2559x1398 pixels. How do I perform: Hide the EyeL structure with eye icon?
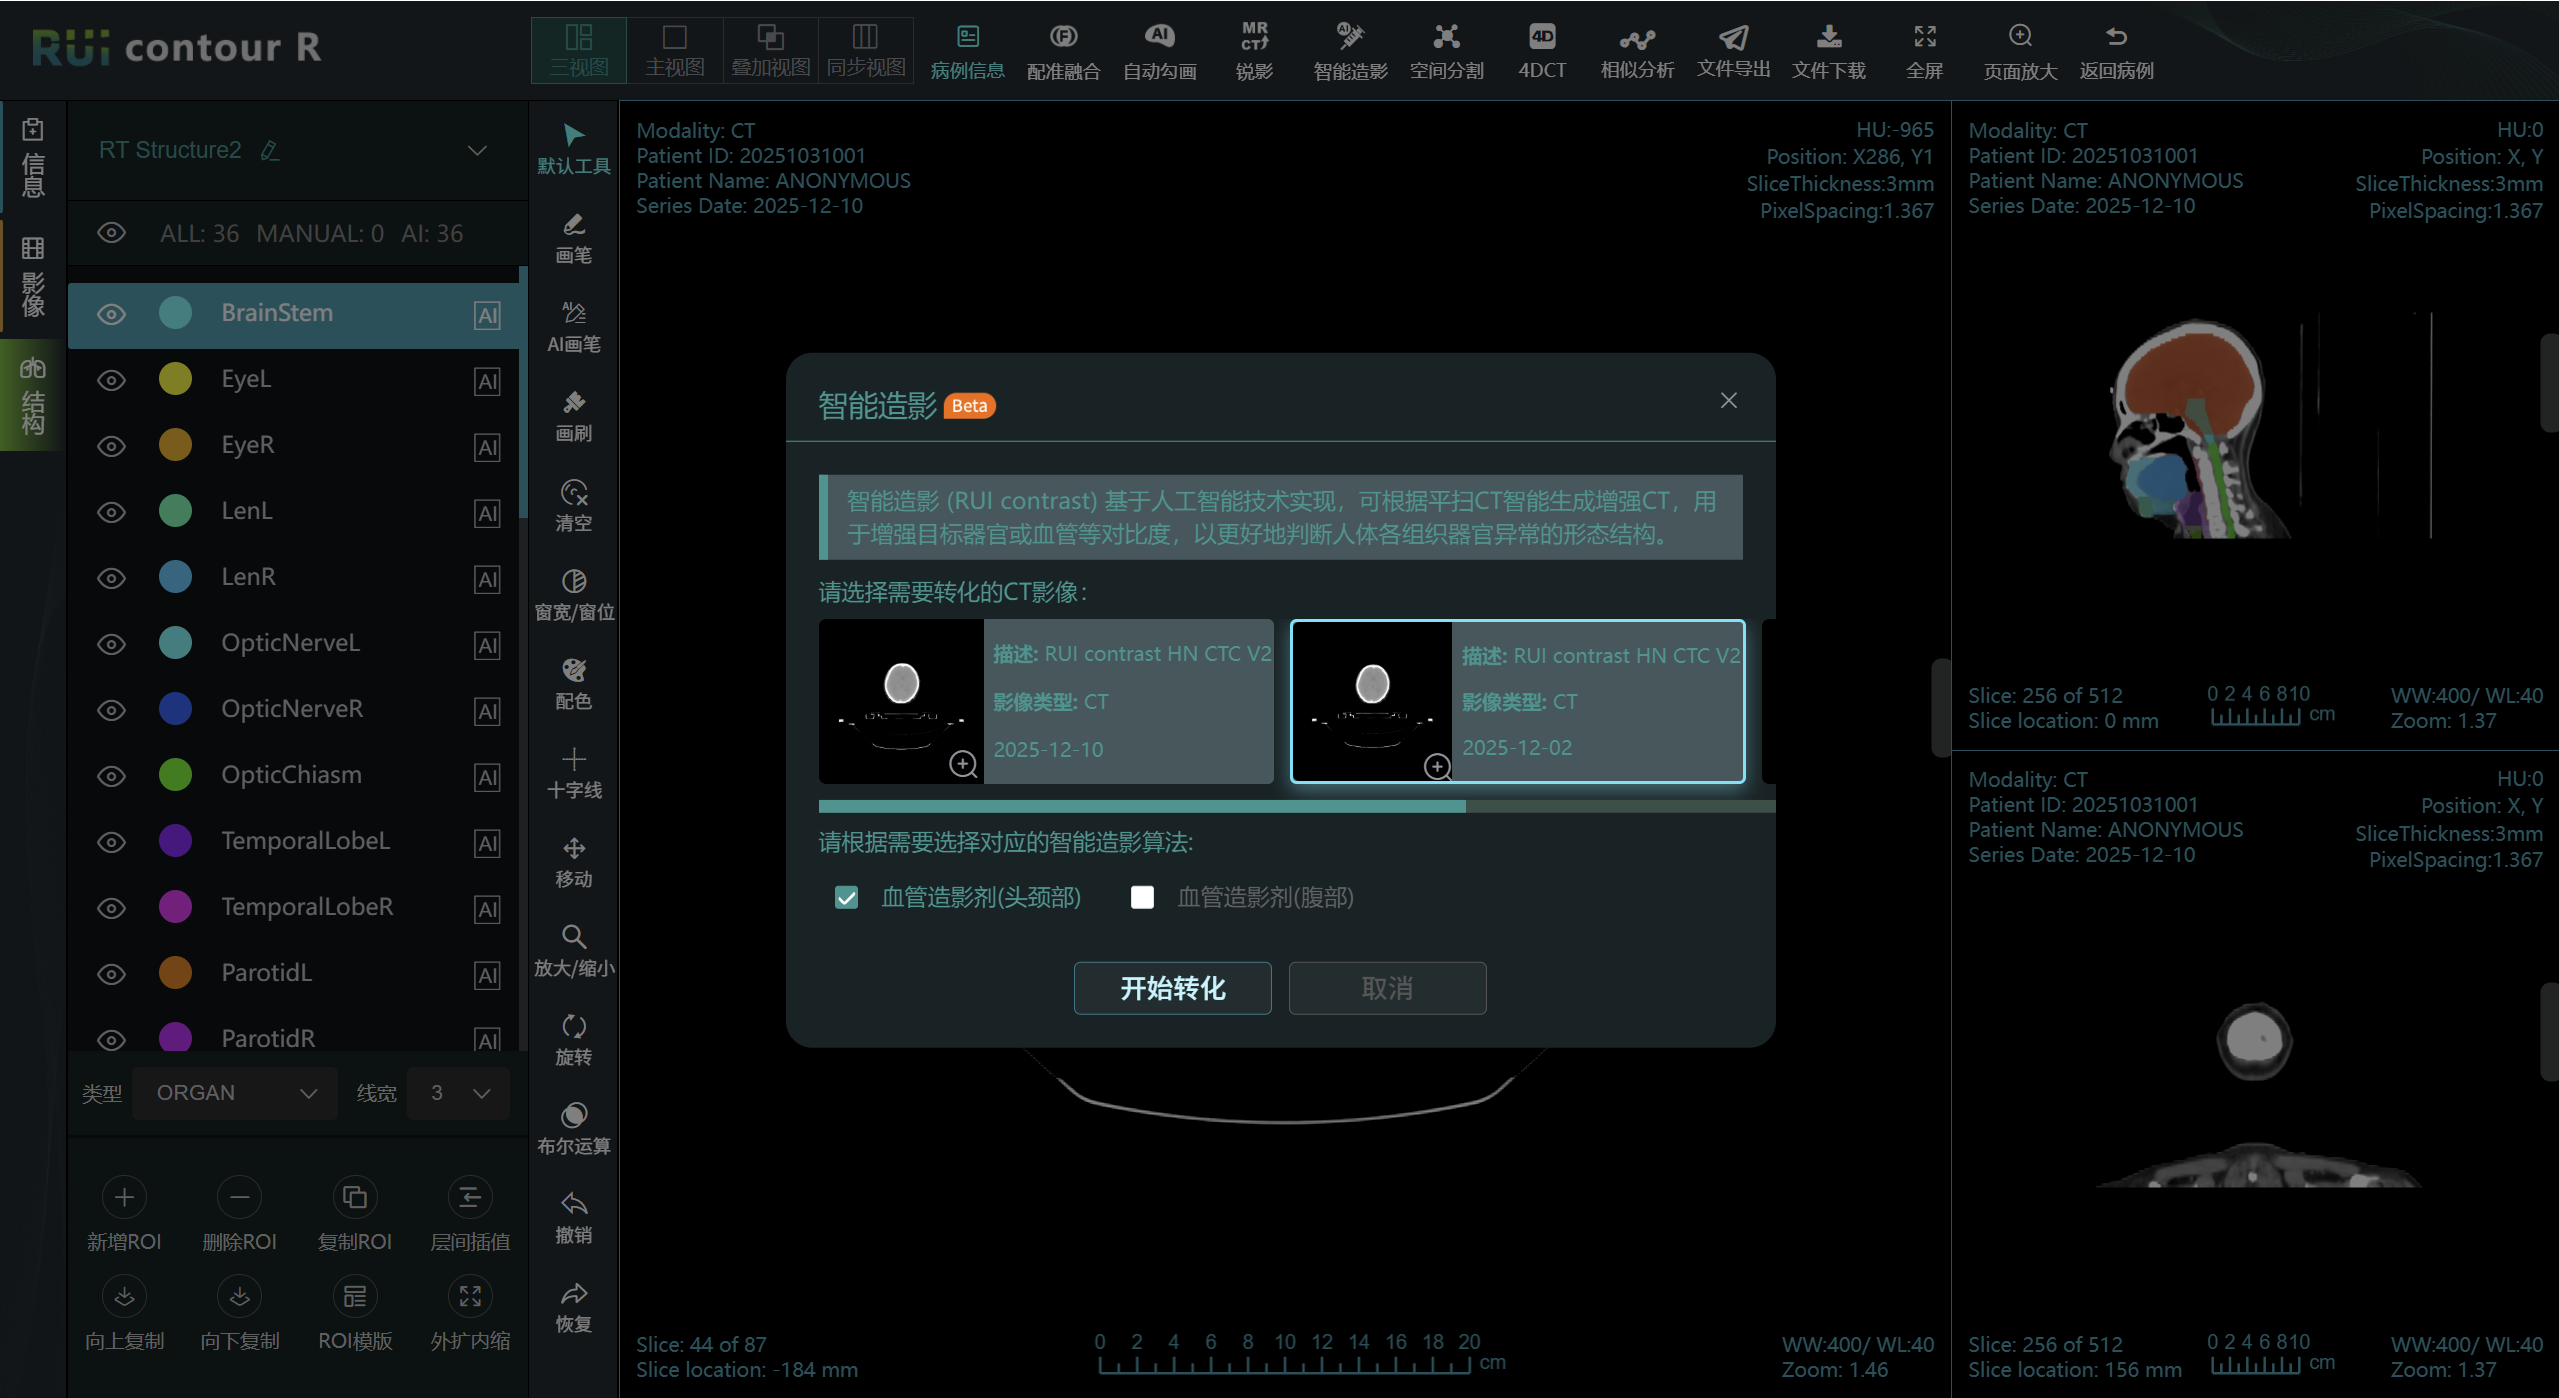[x=111, y=380]
